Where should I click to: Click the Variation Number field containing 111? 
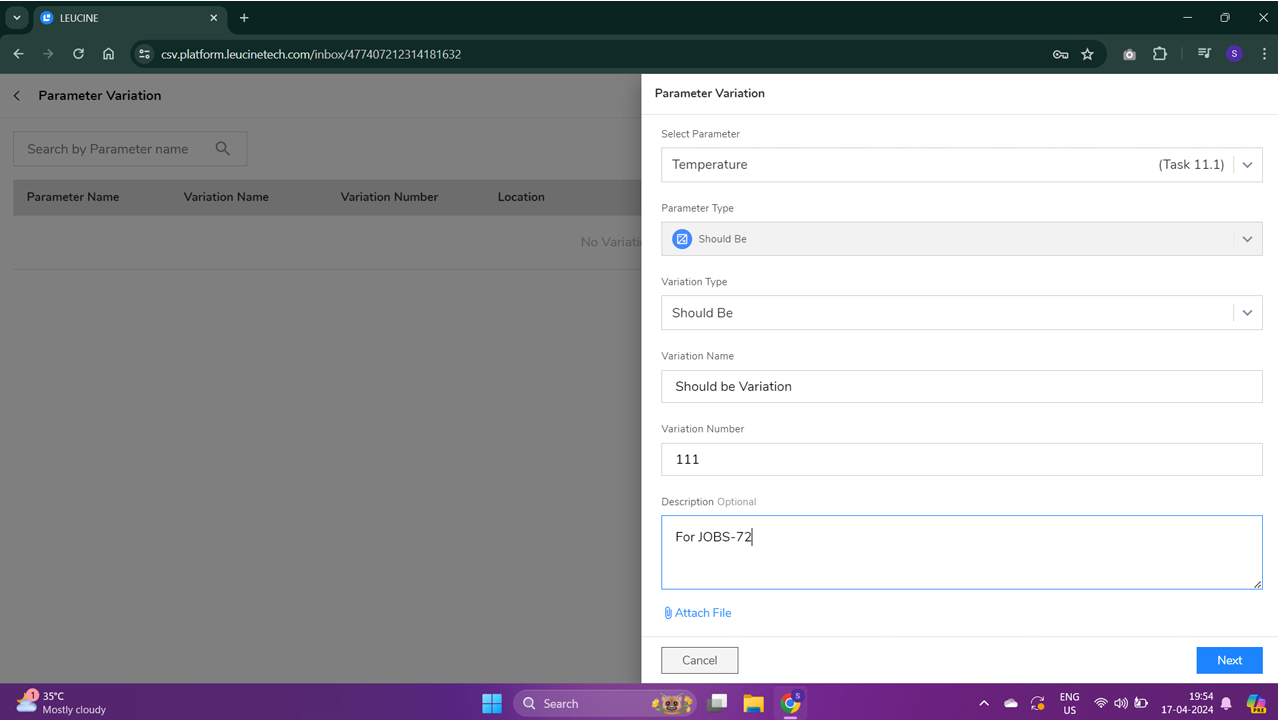(961, 459)
